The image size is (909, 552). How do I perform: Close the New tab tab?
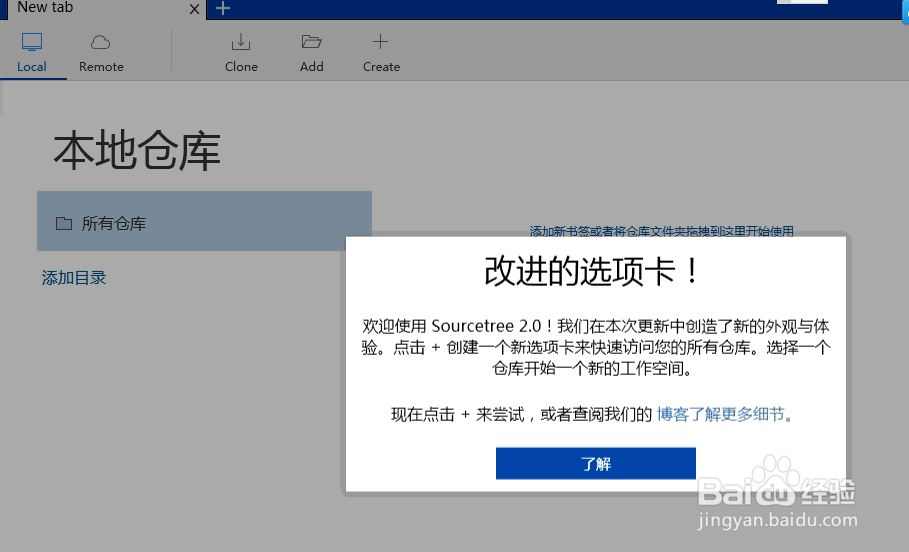[195, 9]
